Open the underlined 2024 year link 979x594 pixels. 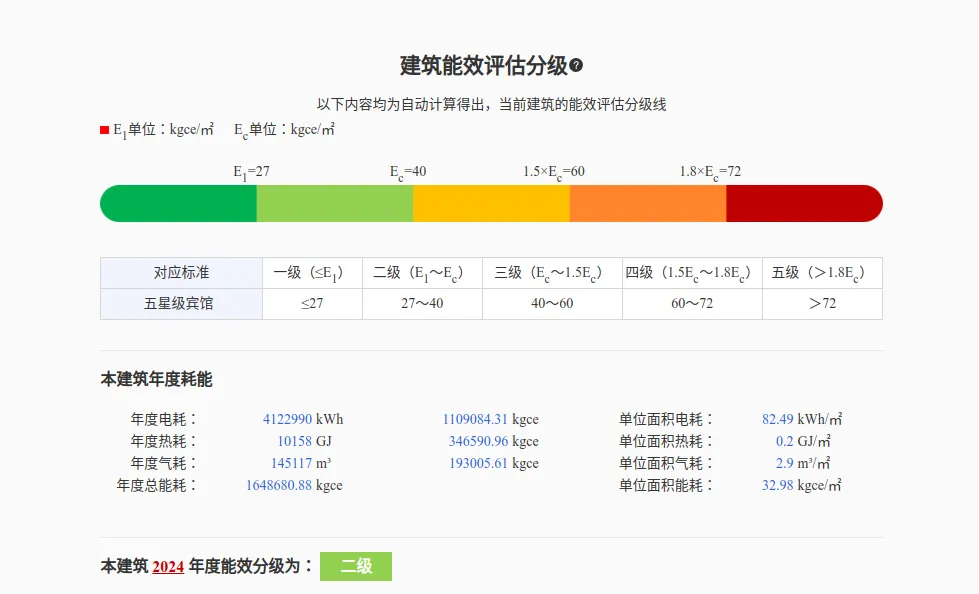(x=168, y=567)
